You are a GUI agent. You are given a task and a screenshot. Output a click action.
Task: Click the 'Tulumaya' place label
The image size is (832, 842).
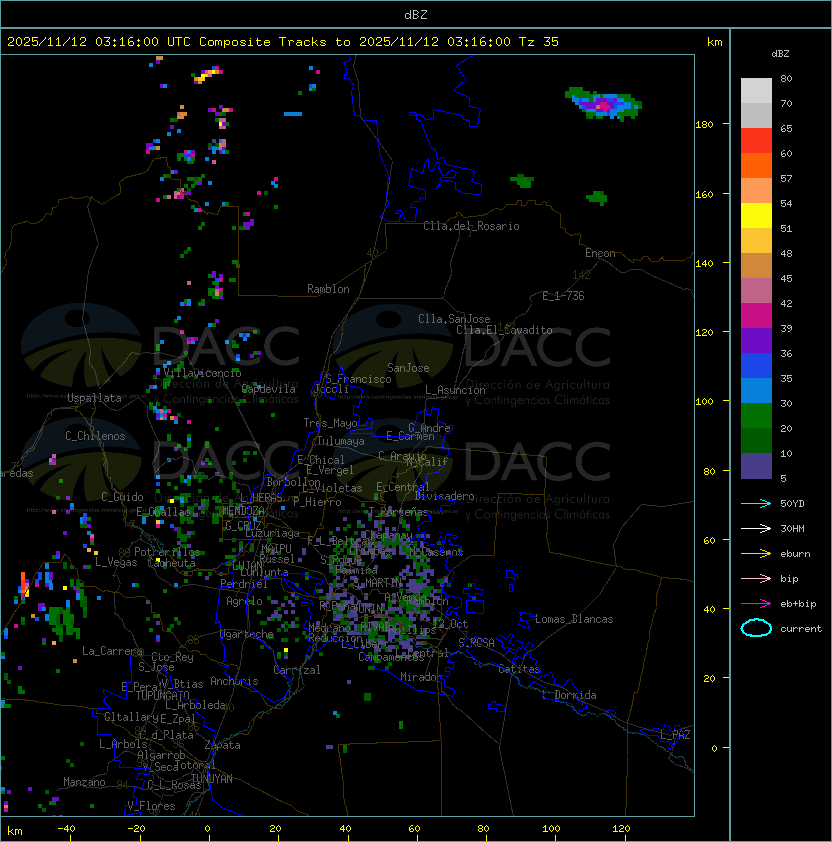pos(341,441)
